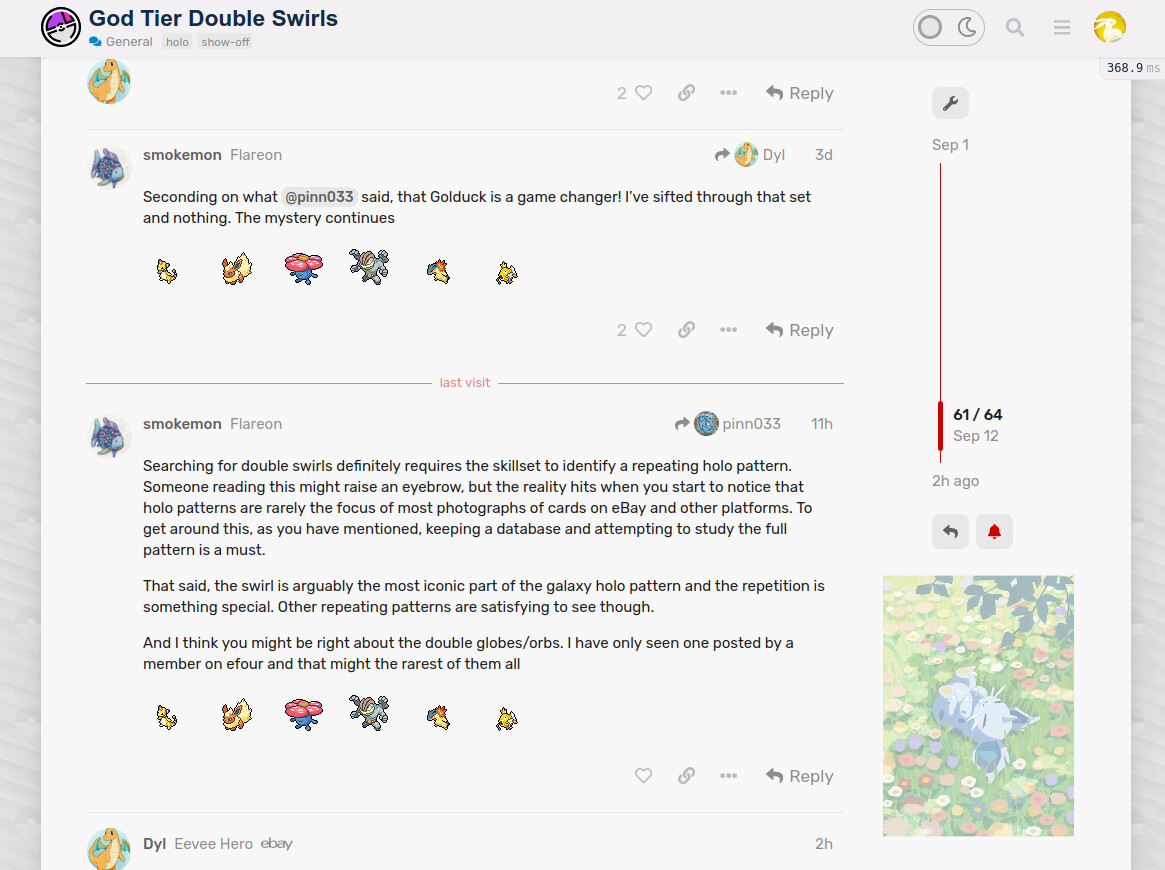Click timeline reply arrow button
Viewport: 1165px width, 870px height.
pyautogui.click(x=950, y=532)
